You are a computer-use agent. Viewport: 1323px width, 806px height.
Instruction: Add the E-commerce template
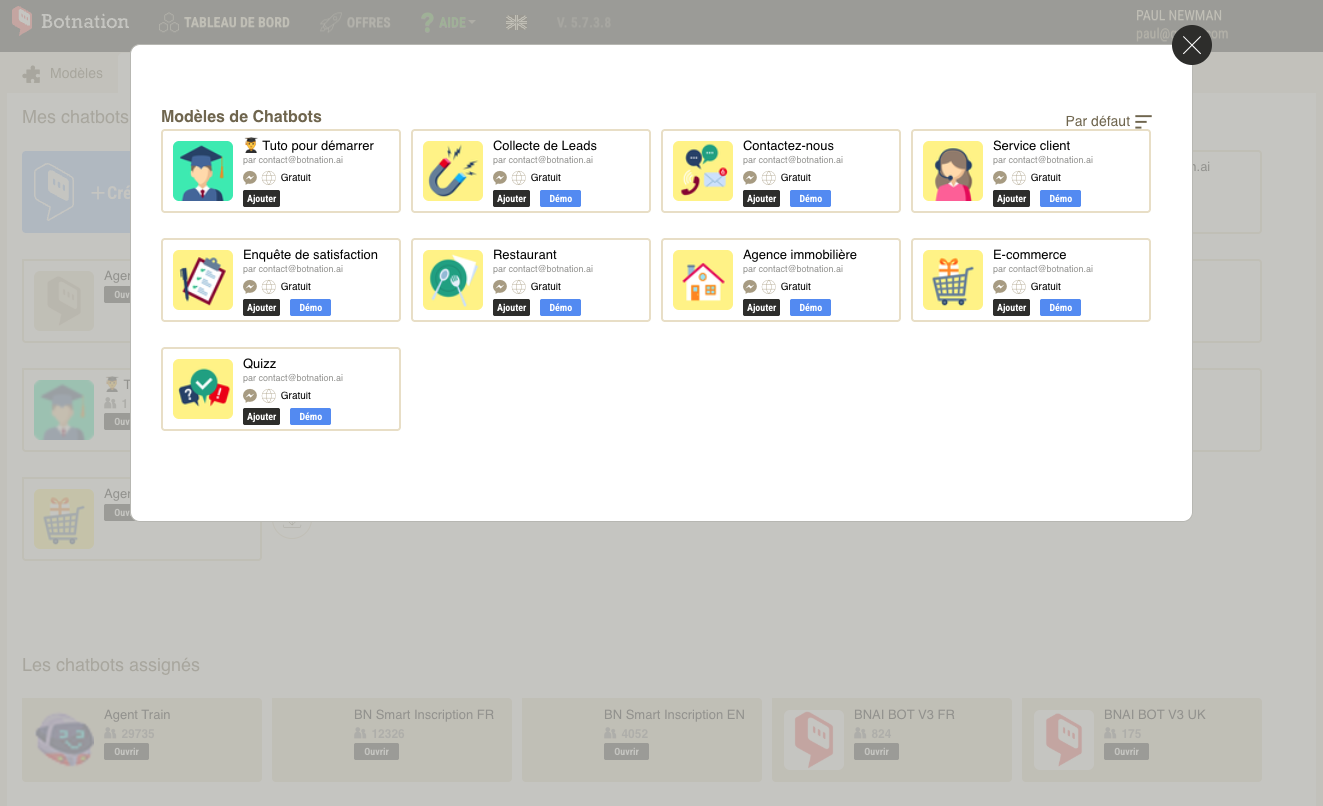(x=1011, y=308)
